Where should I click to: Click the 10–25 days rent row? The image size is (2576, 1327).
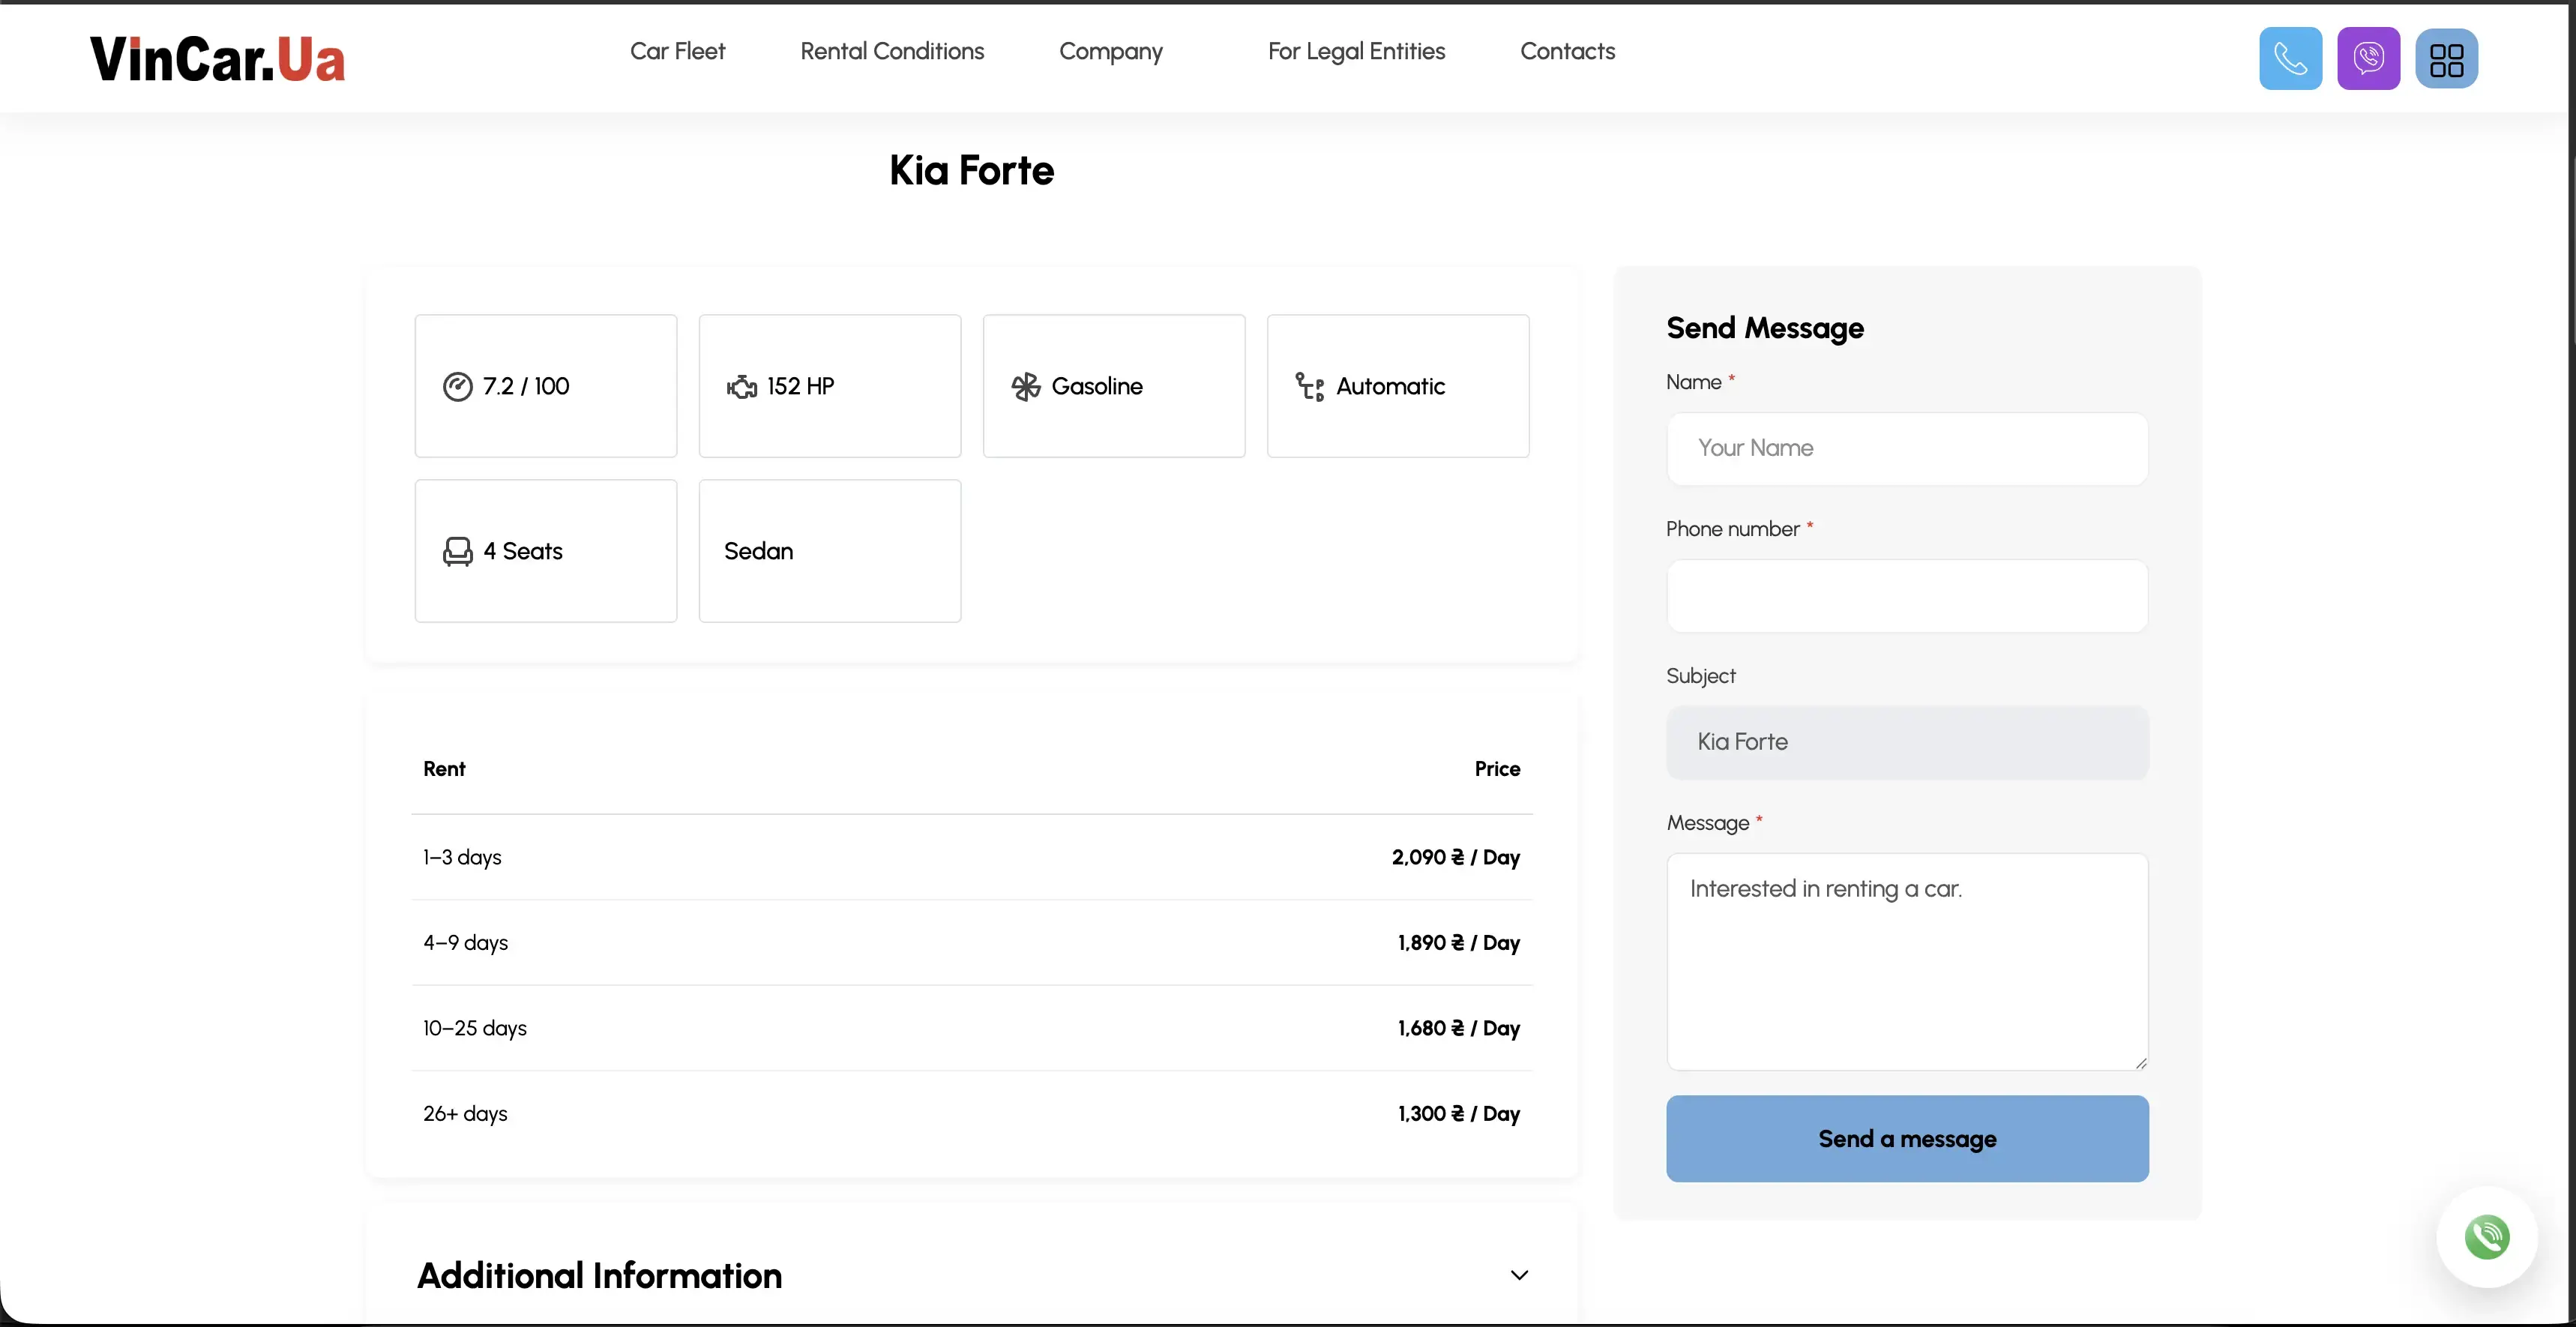971,1029
